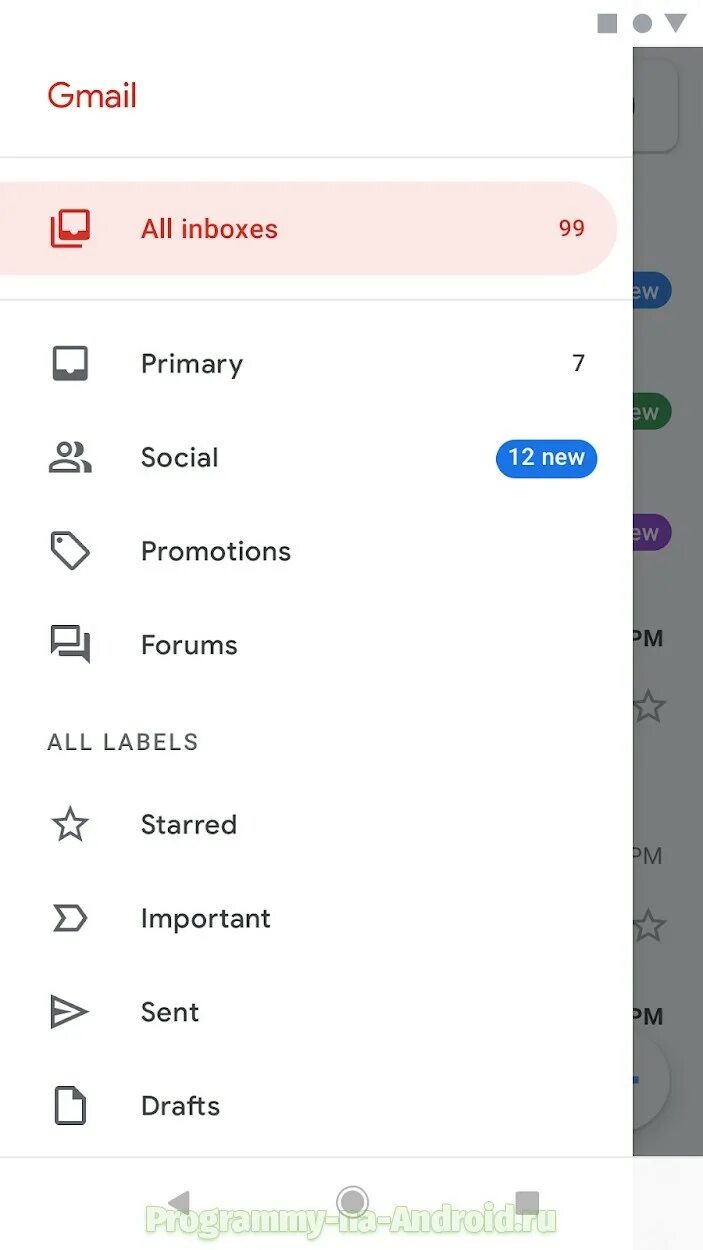The width and height of the screenshot is (703, 1250).
Task: Open the All inboxes label
Action: (x=209, y=229)
